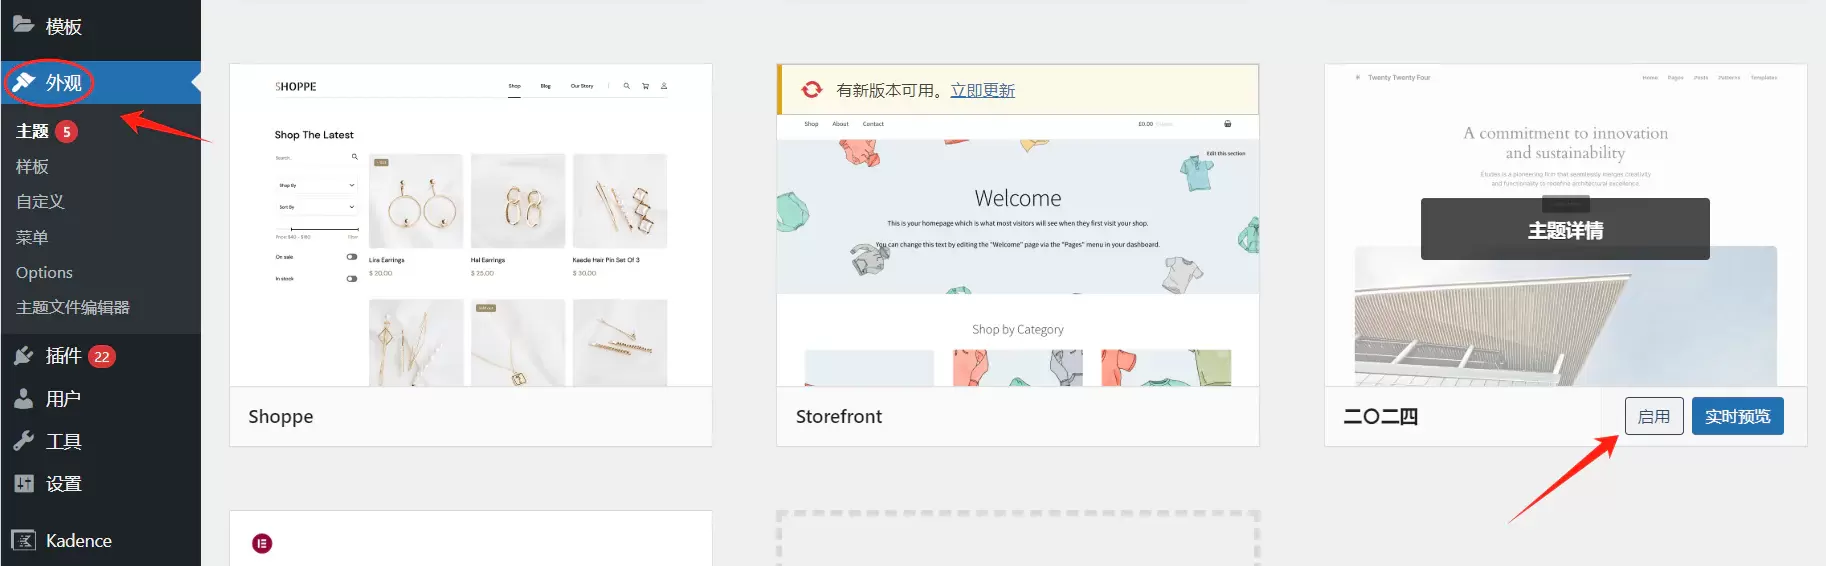Click the 工具 wrench icon
This screenshot has height=566, width=1826.
click(23, 441)
